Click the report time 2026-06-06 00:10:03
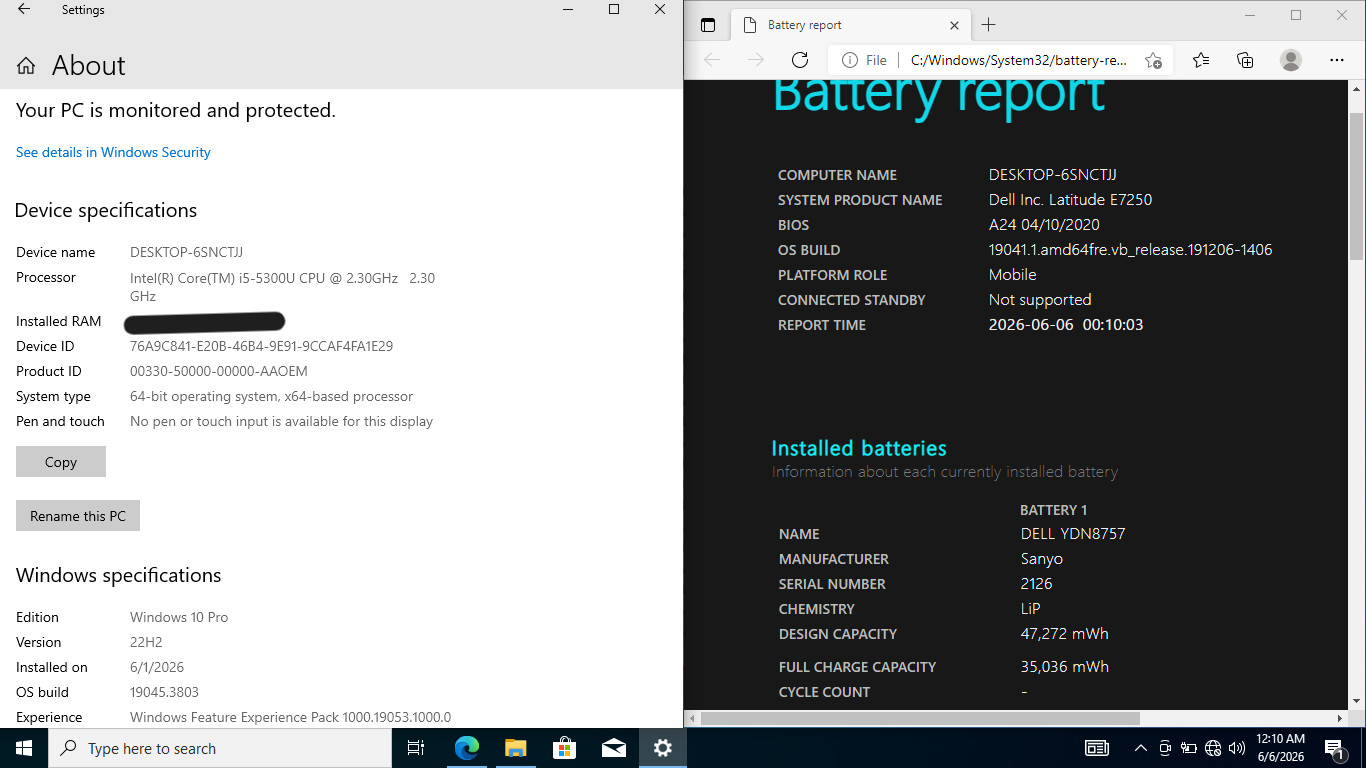Viewport: 1366px width, 768px height. (x=1066, y=324)
